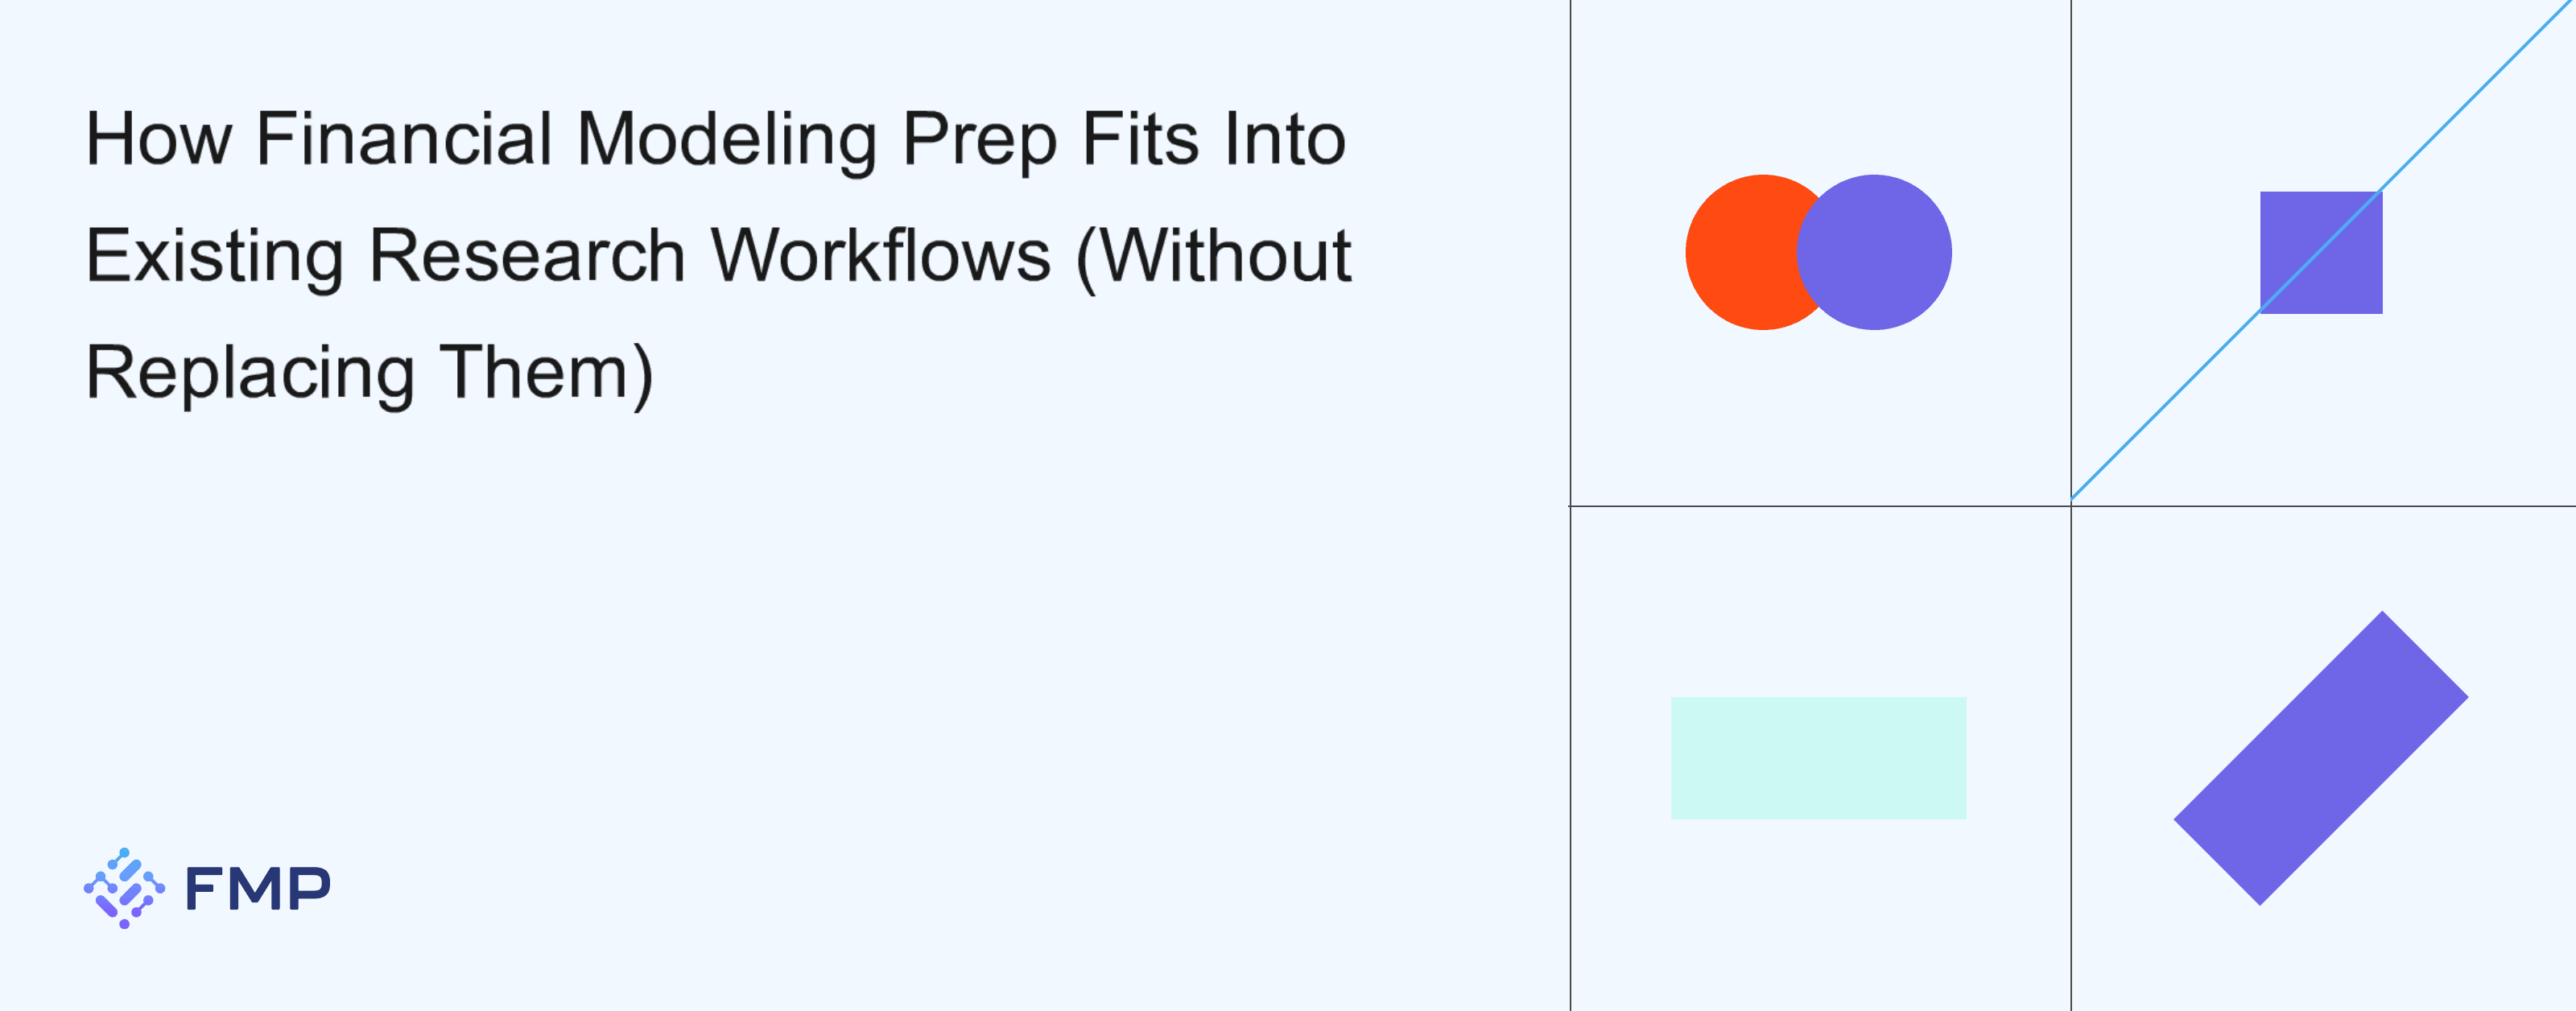Screen dimensions: 2576x1011
Task: Click the tilted purple rectangle
Action: click(2320, 758)
